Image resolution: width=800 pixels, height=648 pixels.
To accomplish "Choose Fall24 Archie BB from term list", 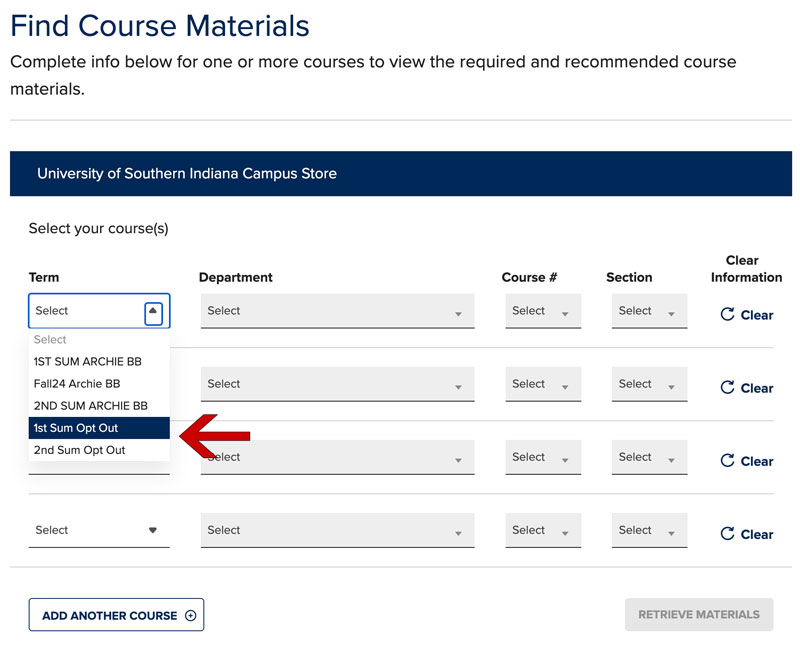I will point(77,384).
